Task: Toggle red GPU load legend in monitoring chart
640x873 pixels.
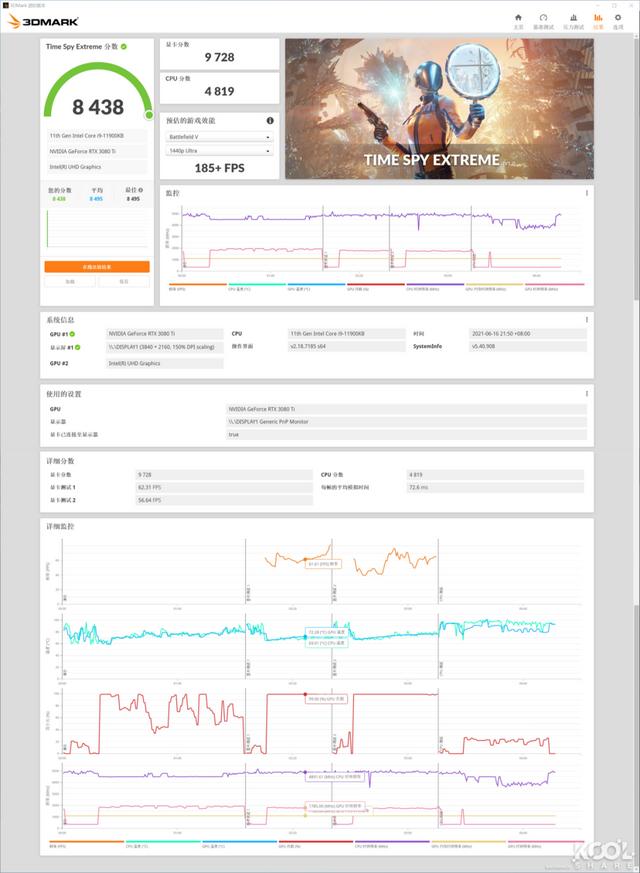Action: click(x=376, y=287)
